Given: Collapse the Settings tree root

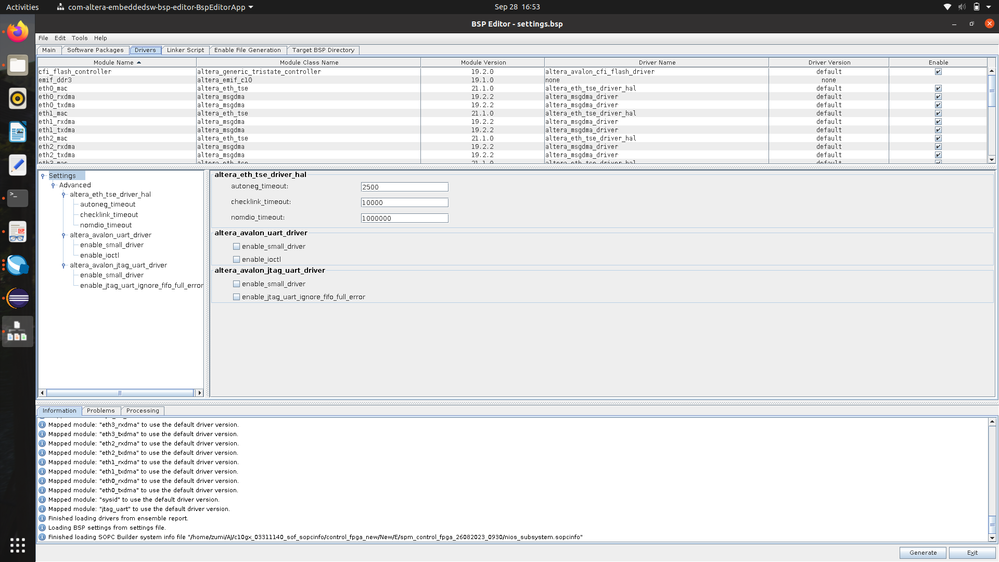Looking at the screenshot, I should (43, 176).
